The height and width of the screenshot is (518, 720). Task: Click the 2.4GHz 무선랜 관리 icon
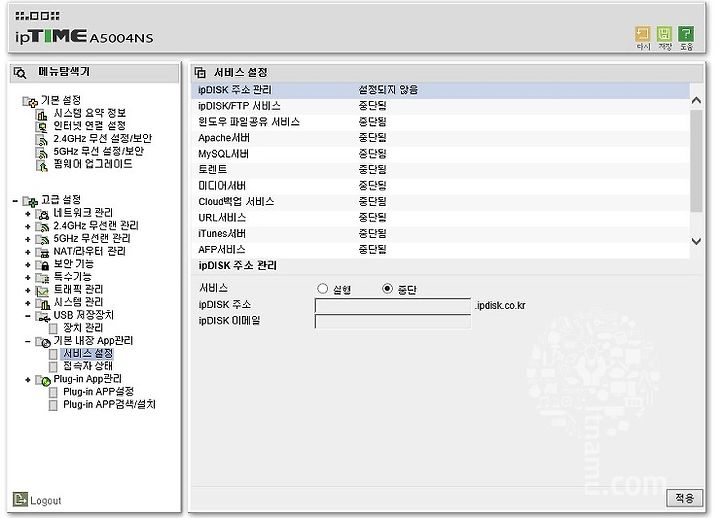pyautogui.click(x=42, y=227)
